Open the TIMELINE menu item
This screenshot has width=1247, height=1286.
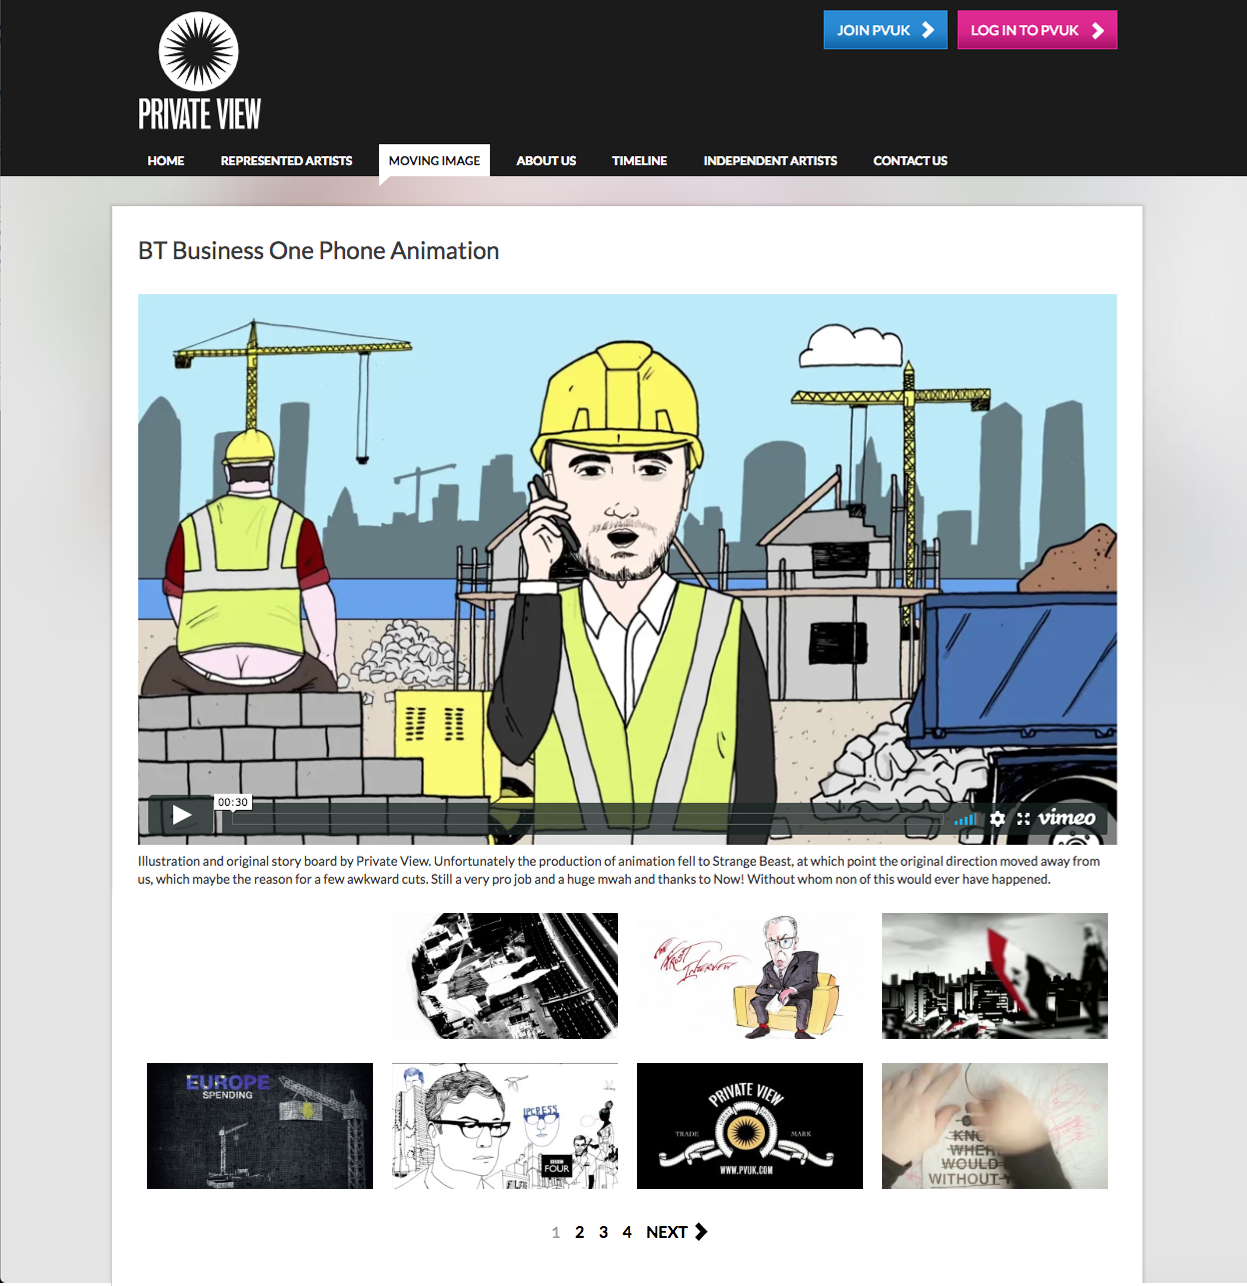tap(640, 161)
